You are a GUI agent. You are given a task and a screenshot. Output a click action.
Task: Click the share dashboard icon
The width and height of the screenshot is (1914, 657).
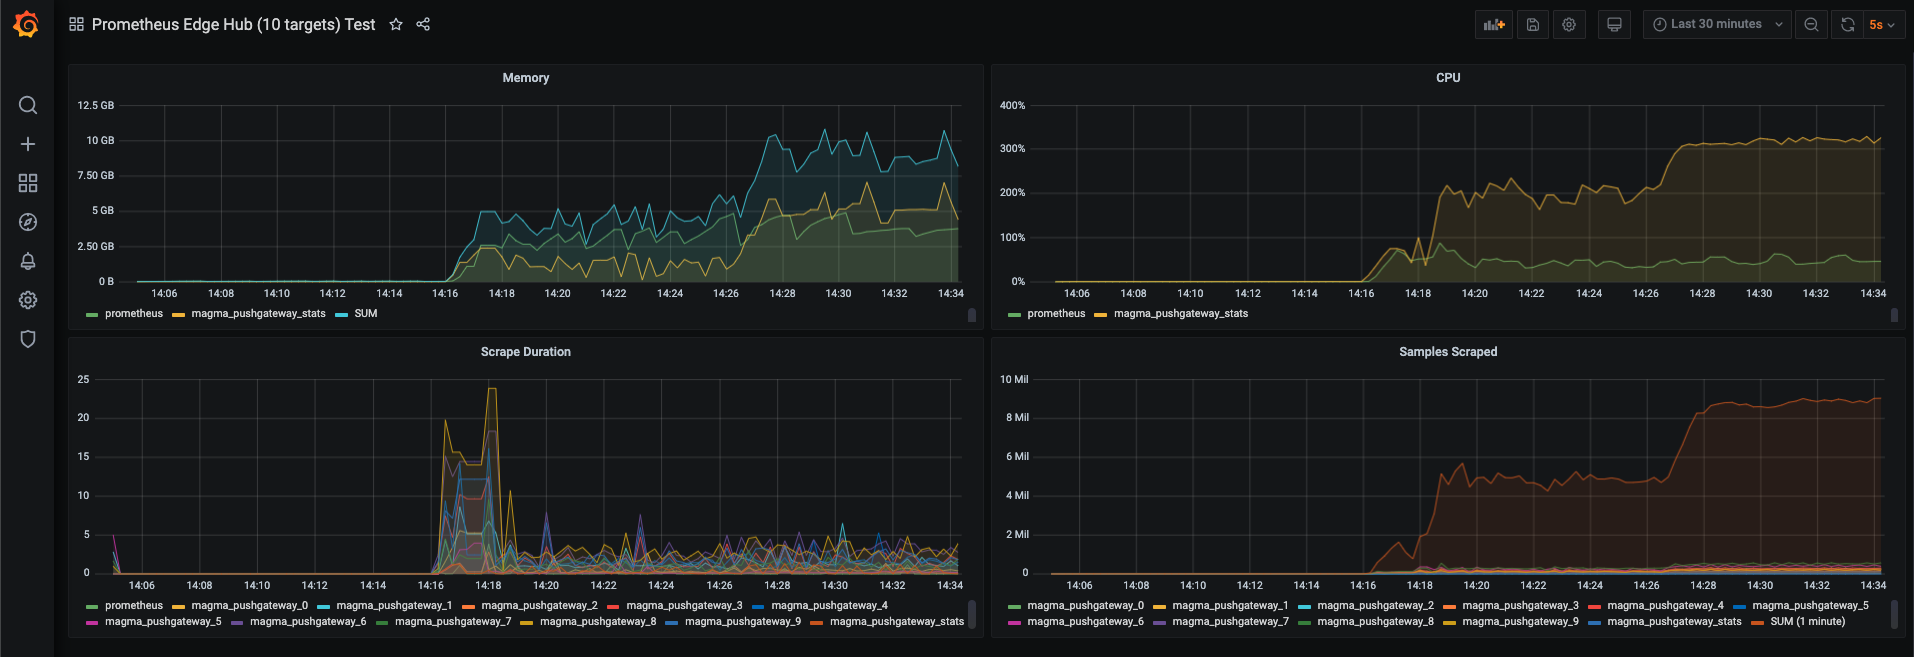click(423, 24)
